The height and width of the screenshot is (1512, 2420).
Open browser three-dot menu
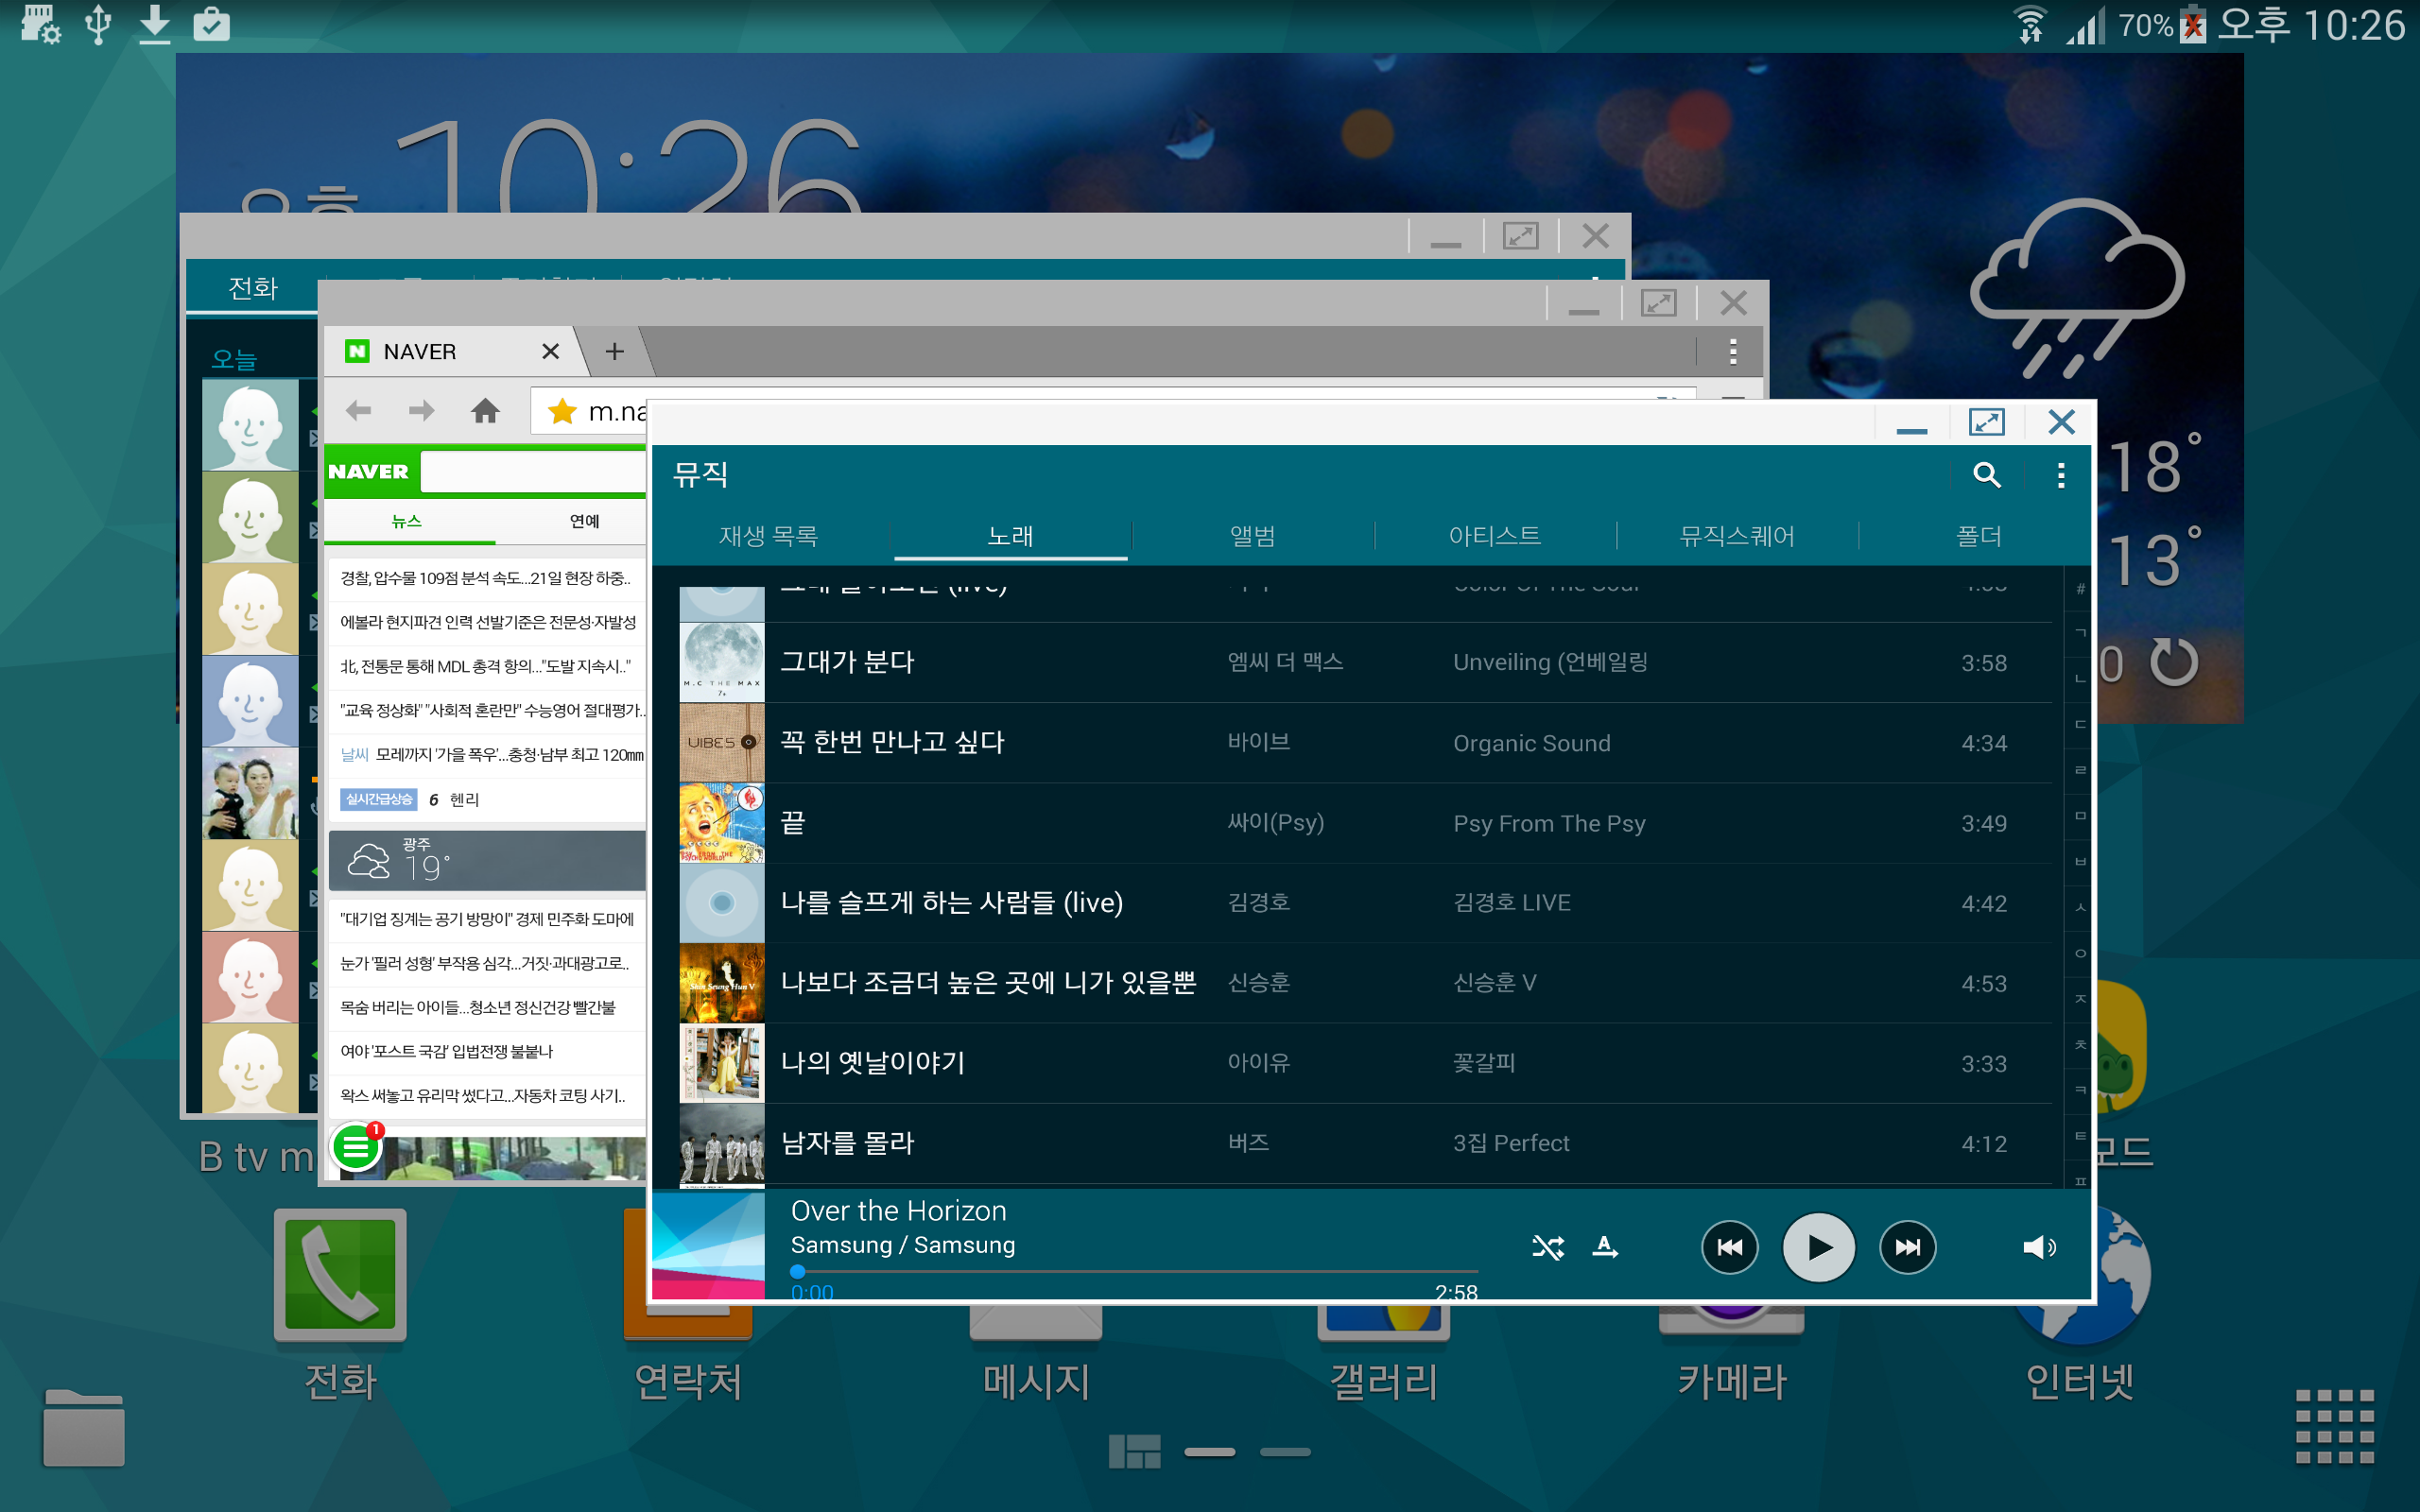point(1732,351)
